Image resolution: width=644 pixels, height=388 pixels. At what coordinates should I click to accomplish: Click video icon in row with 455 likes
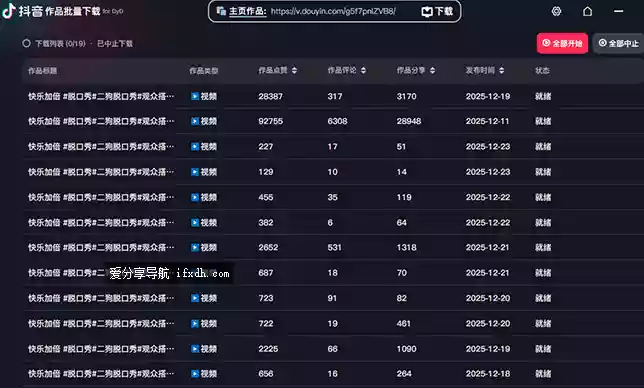(195, 197)
